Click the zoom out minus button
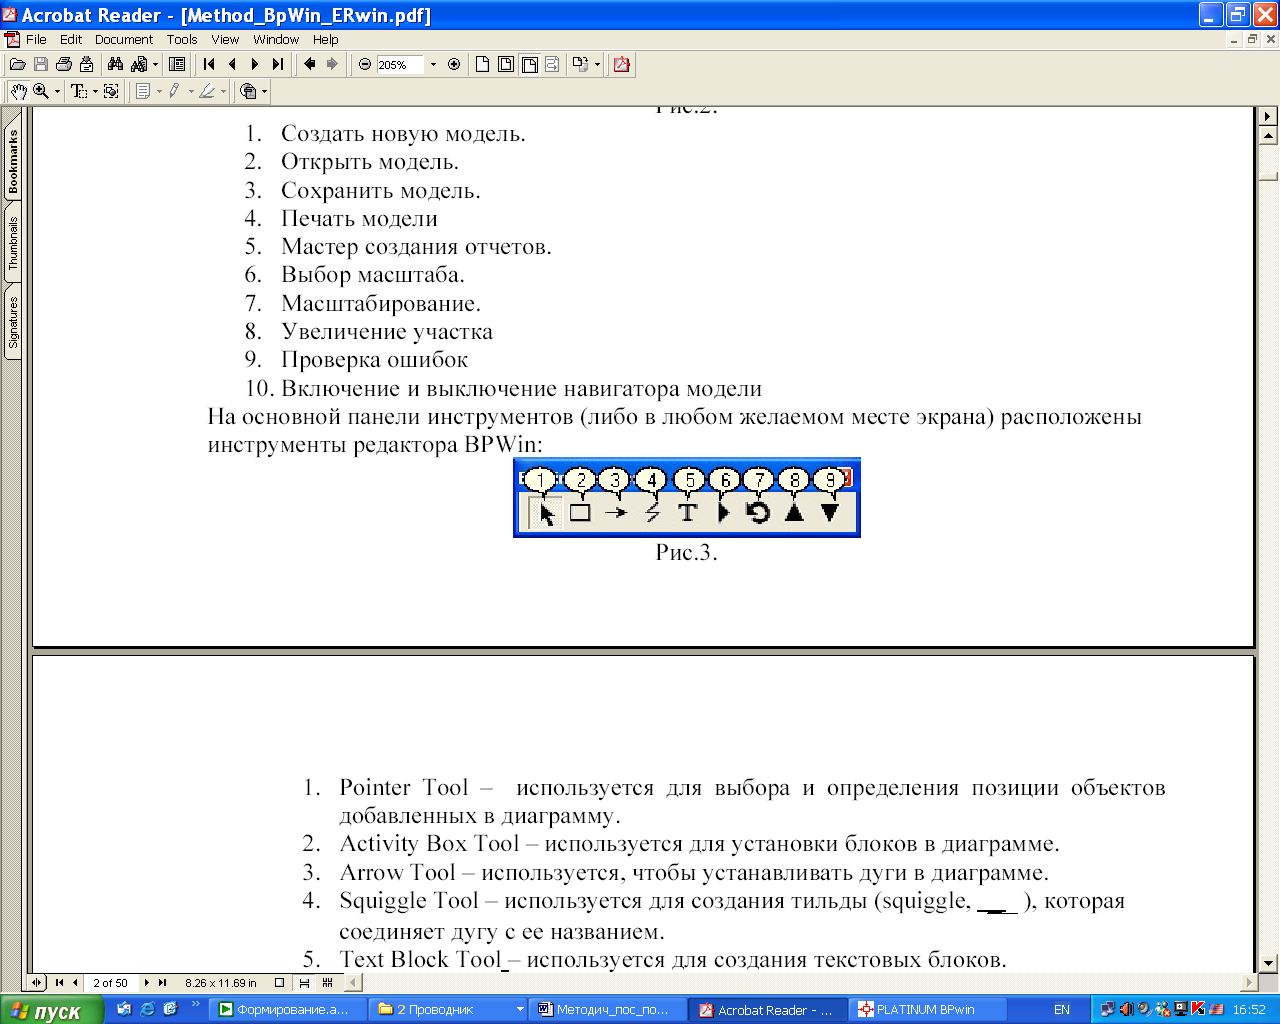Image resolution: width=1280 pixels, height=1024 pixels. (365, 65)
